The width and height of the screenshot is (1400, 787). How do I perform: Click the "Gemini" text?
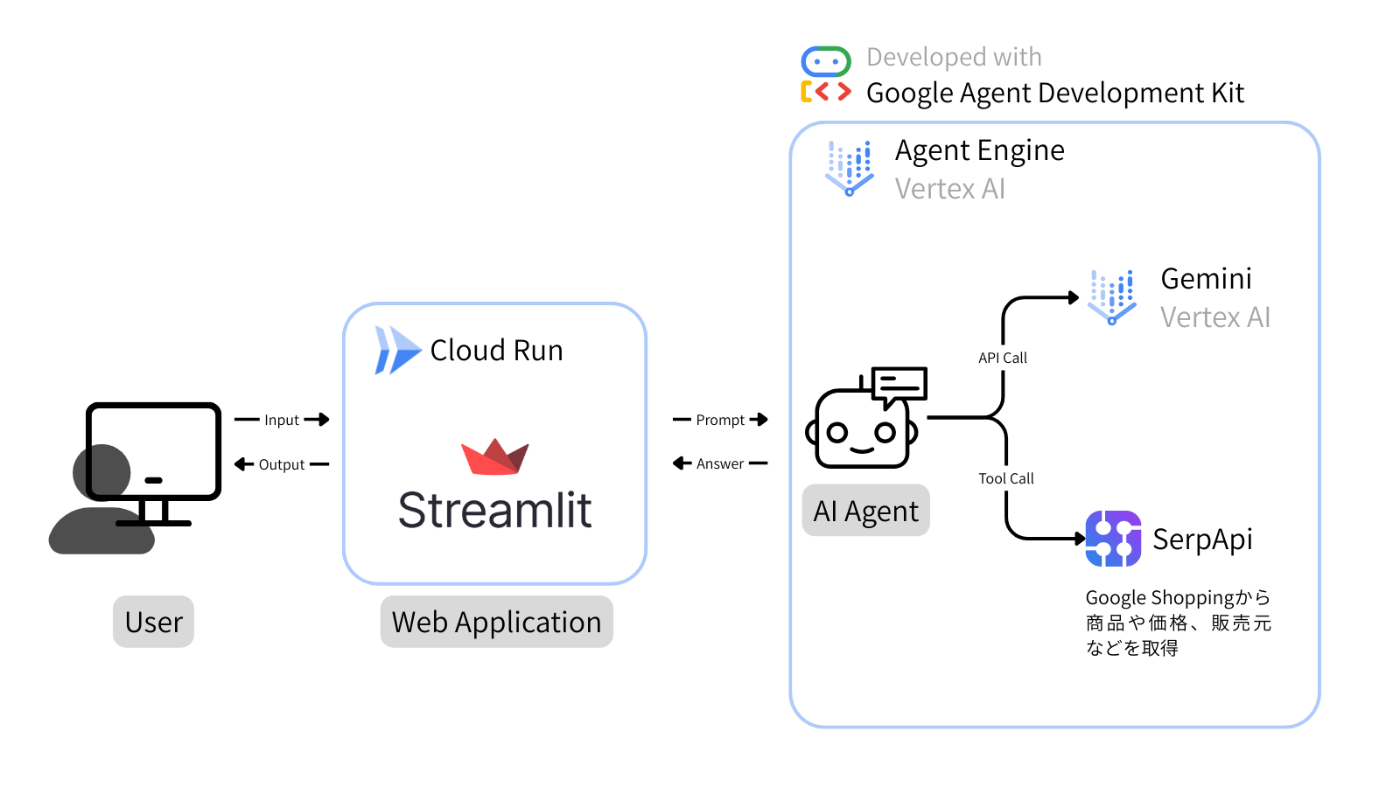pyautogui.click(x=1206, y=278)
